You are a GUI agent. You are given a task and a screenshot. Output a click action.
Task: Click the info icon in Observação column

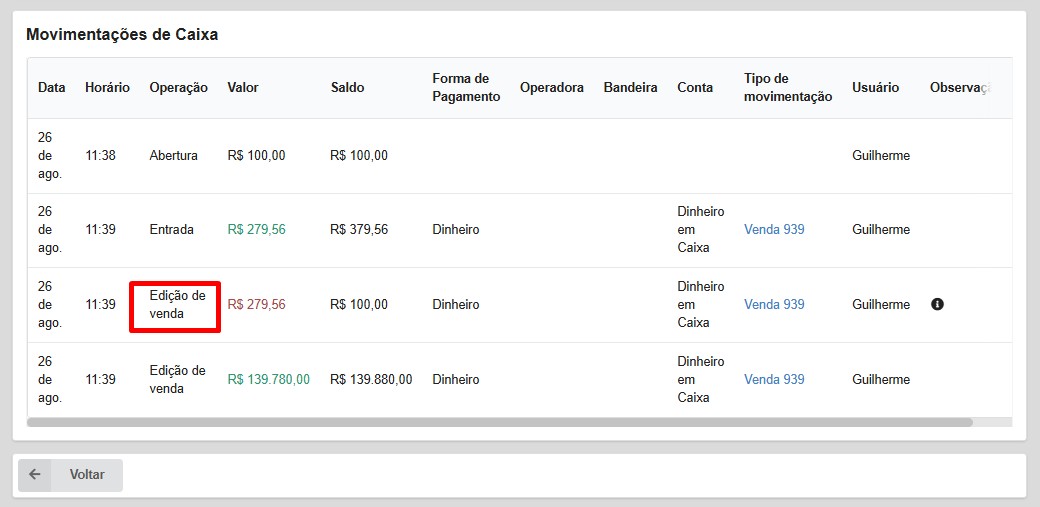point(937,304)
